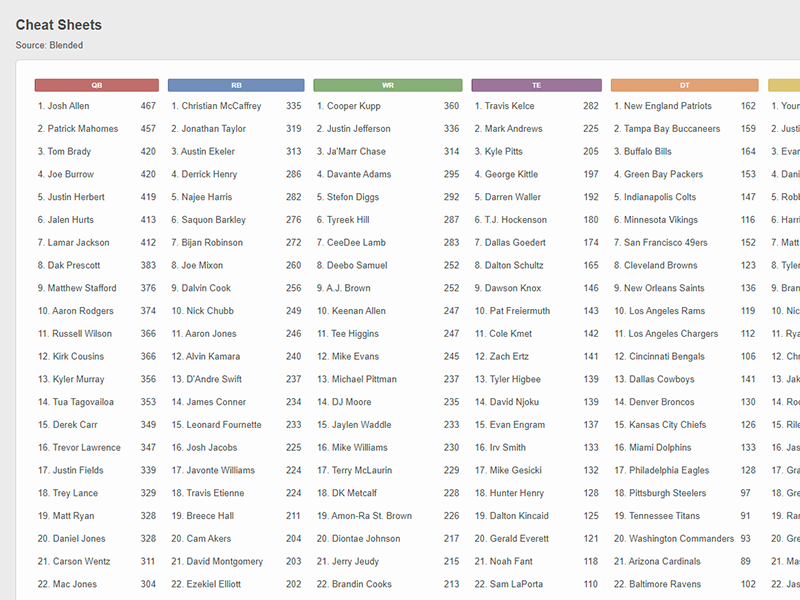The height and width of the screenshot is (600, 800).
Task: Click the purple TE column header
Action: [x=536, y=85]
